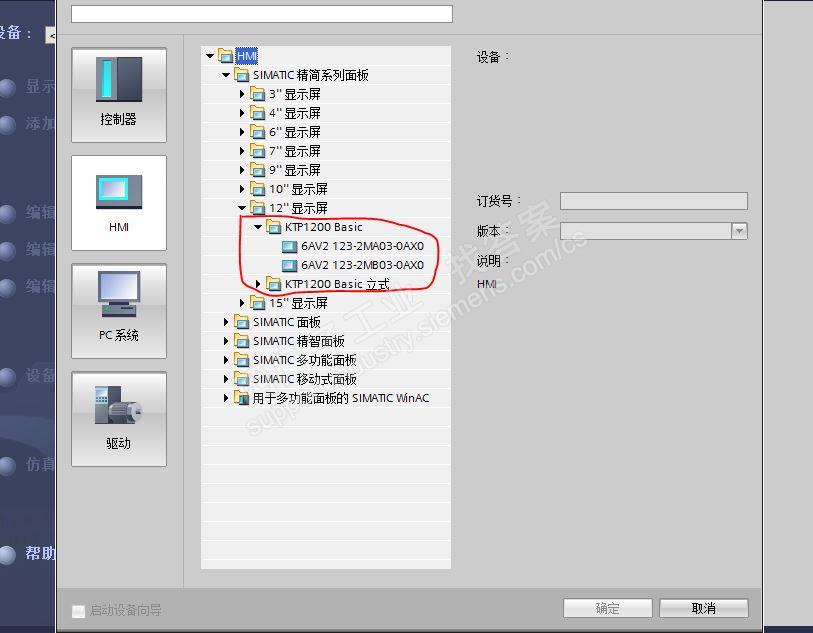
Task: Click folder icon of SIMATIC 精简系列面板
Action: (242, 75)
